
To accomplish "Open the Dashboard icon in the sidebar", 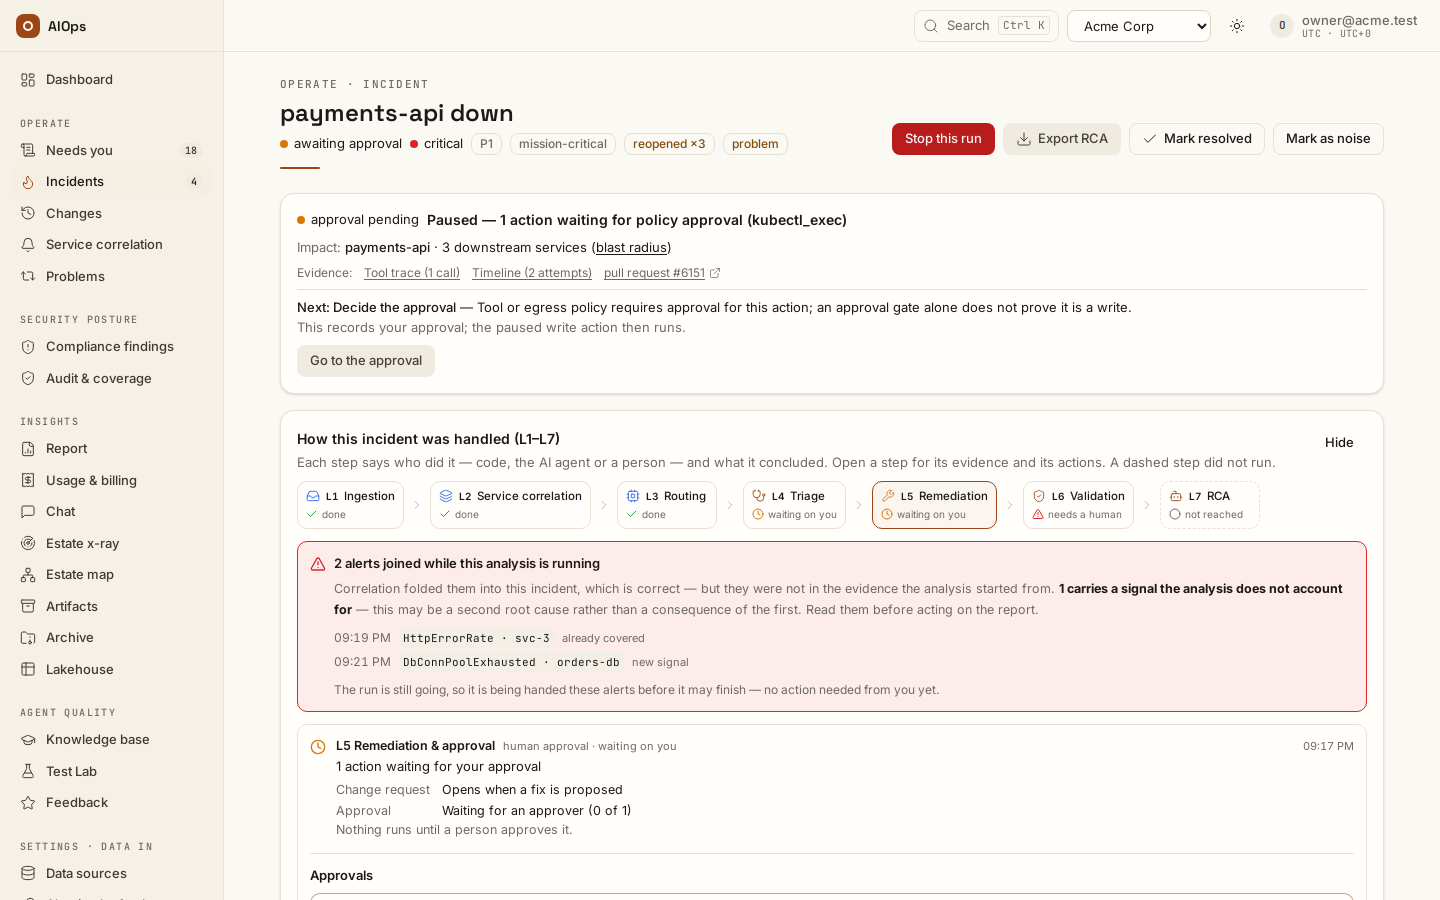I will (28, 80).
